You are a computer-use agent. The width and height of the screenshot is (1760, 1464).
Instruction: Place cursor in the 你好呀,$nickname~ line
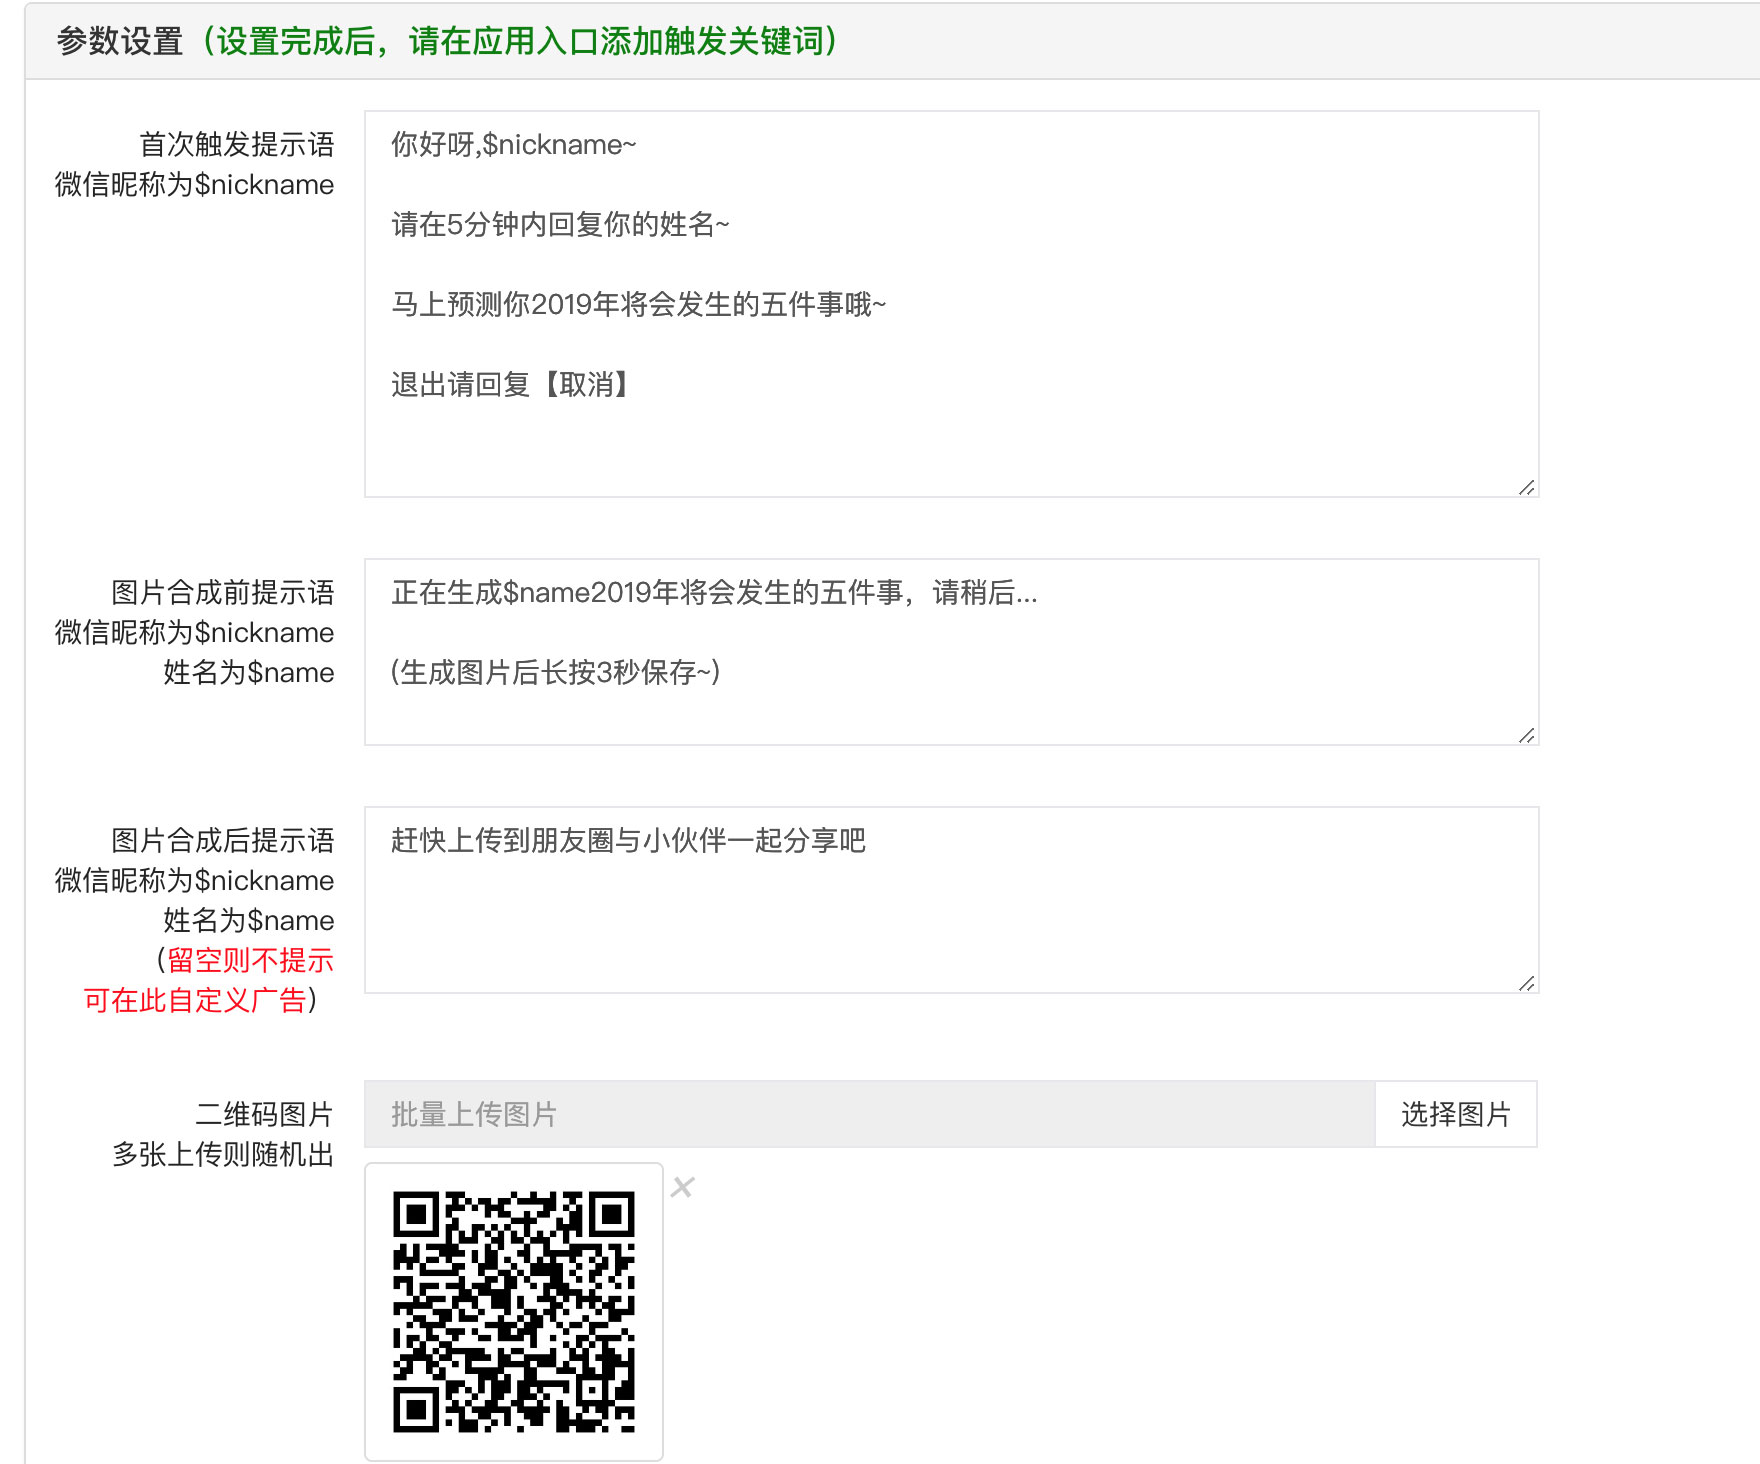[x=513, y=145]
